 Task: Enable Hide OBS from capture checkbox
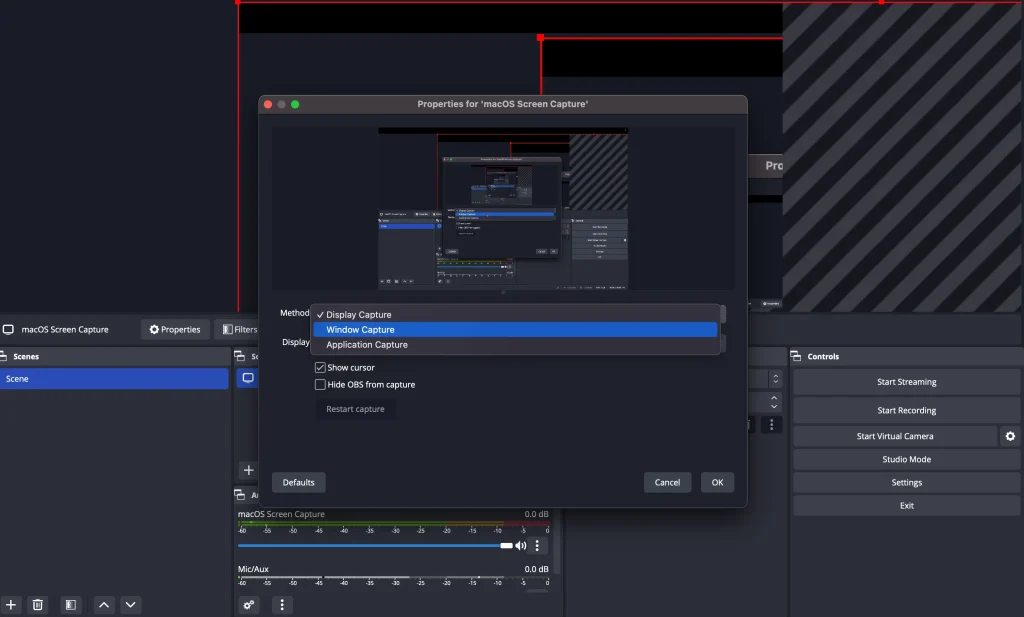(320, 385)
